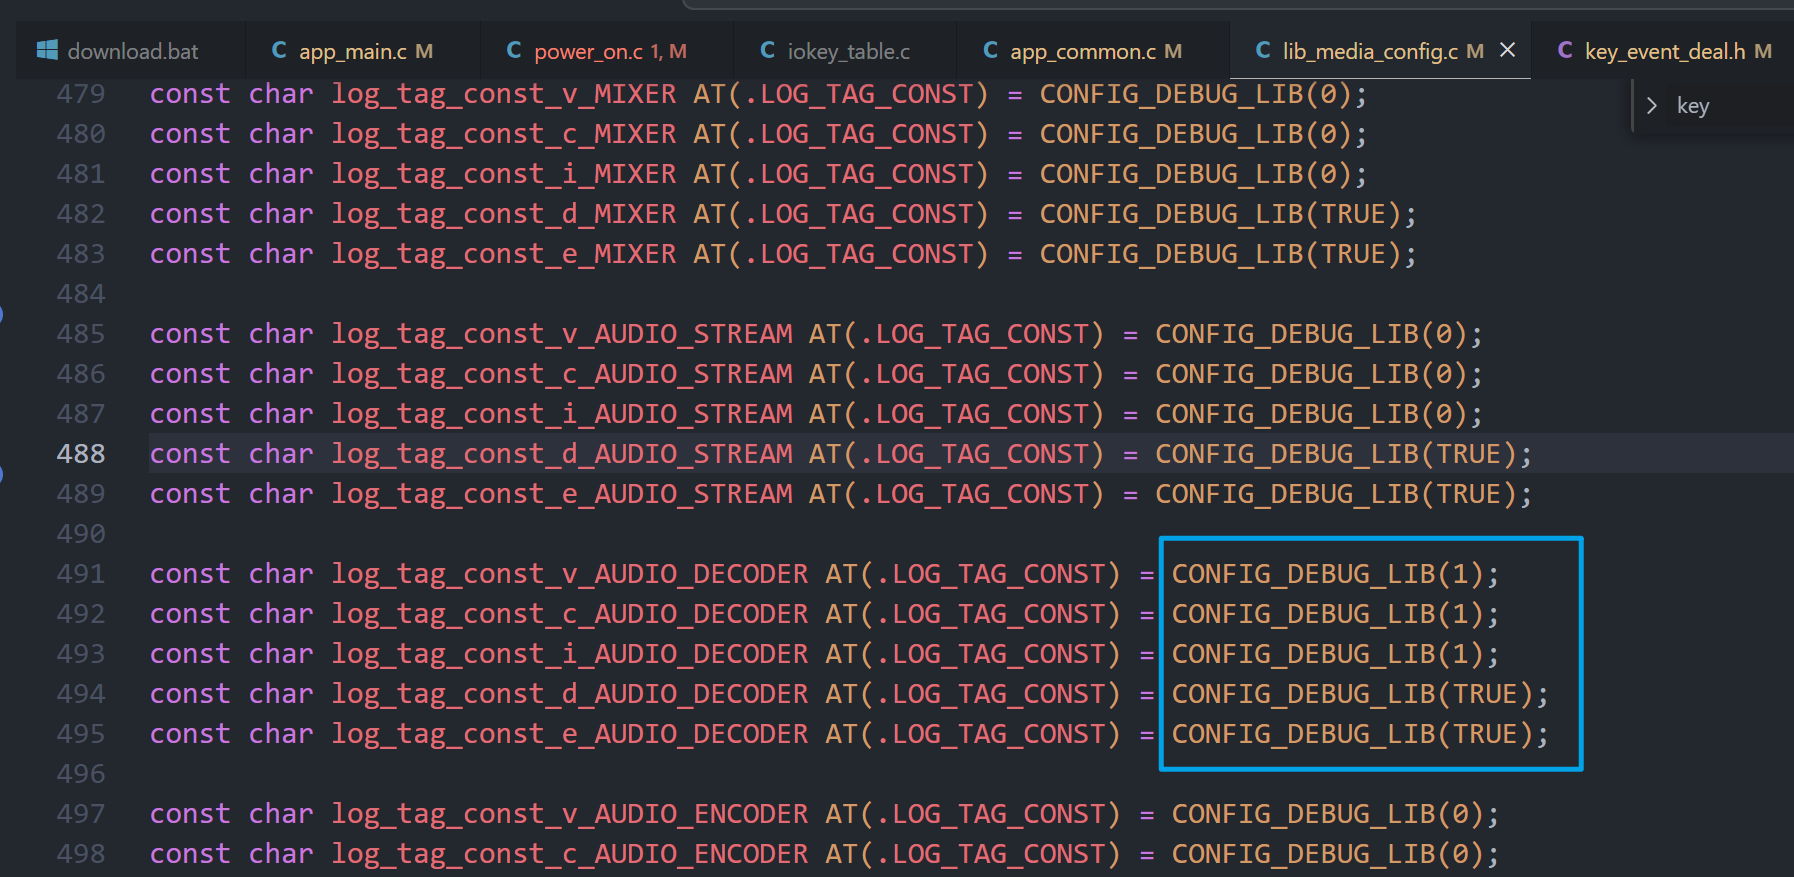This screenshot has height=877, width=1794.
Task: Click log_tag_const_d_AUDIO_STREAM on line 488
Action: point(562,454)
